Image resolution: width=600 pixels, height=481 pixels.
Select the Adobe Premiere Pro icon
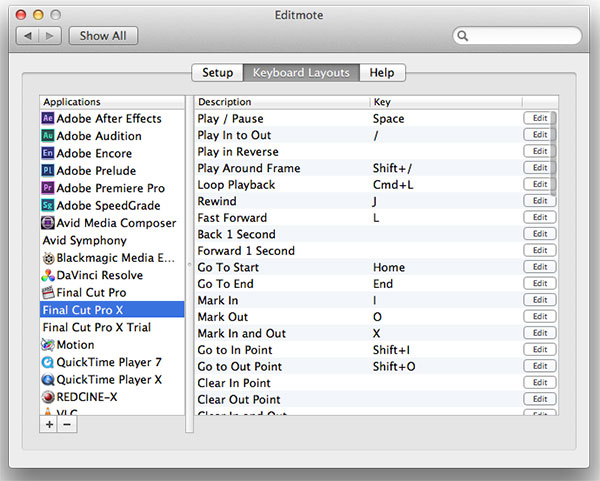[x=47, y=188]
